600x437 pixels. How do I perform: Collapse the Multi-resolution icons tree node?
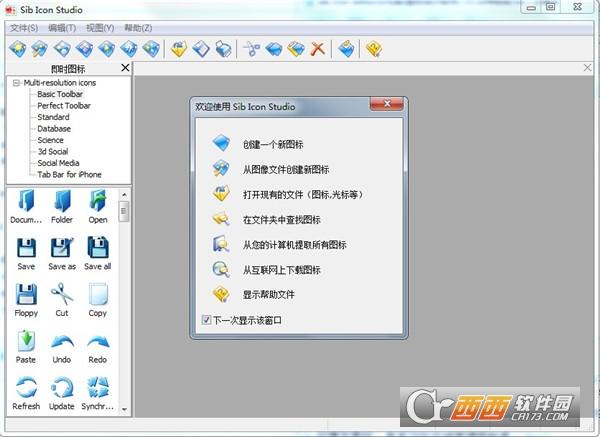(x=16, y=83)
